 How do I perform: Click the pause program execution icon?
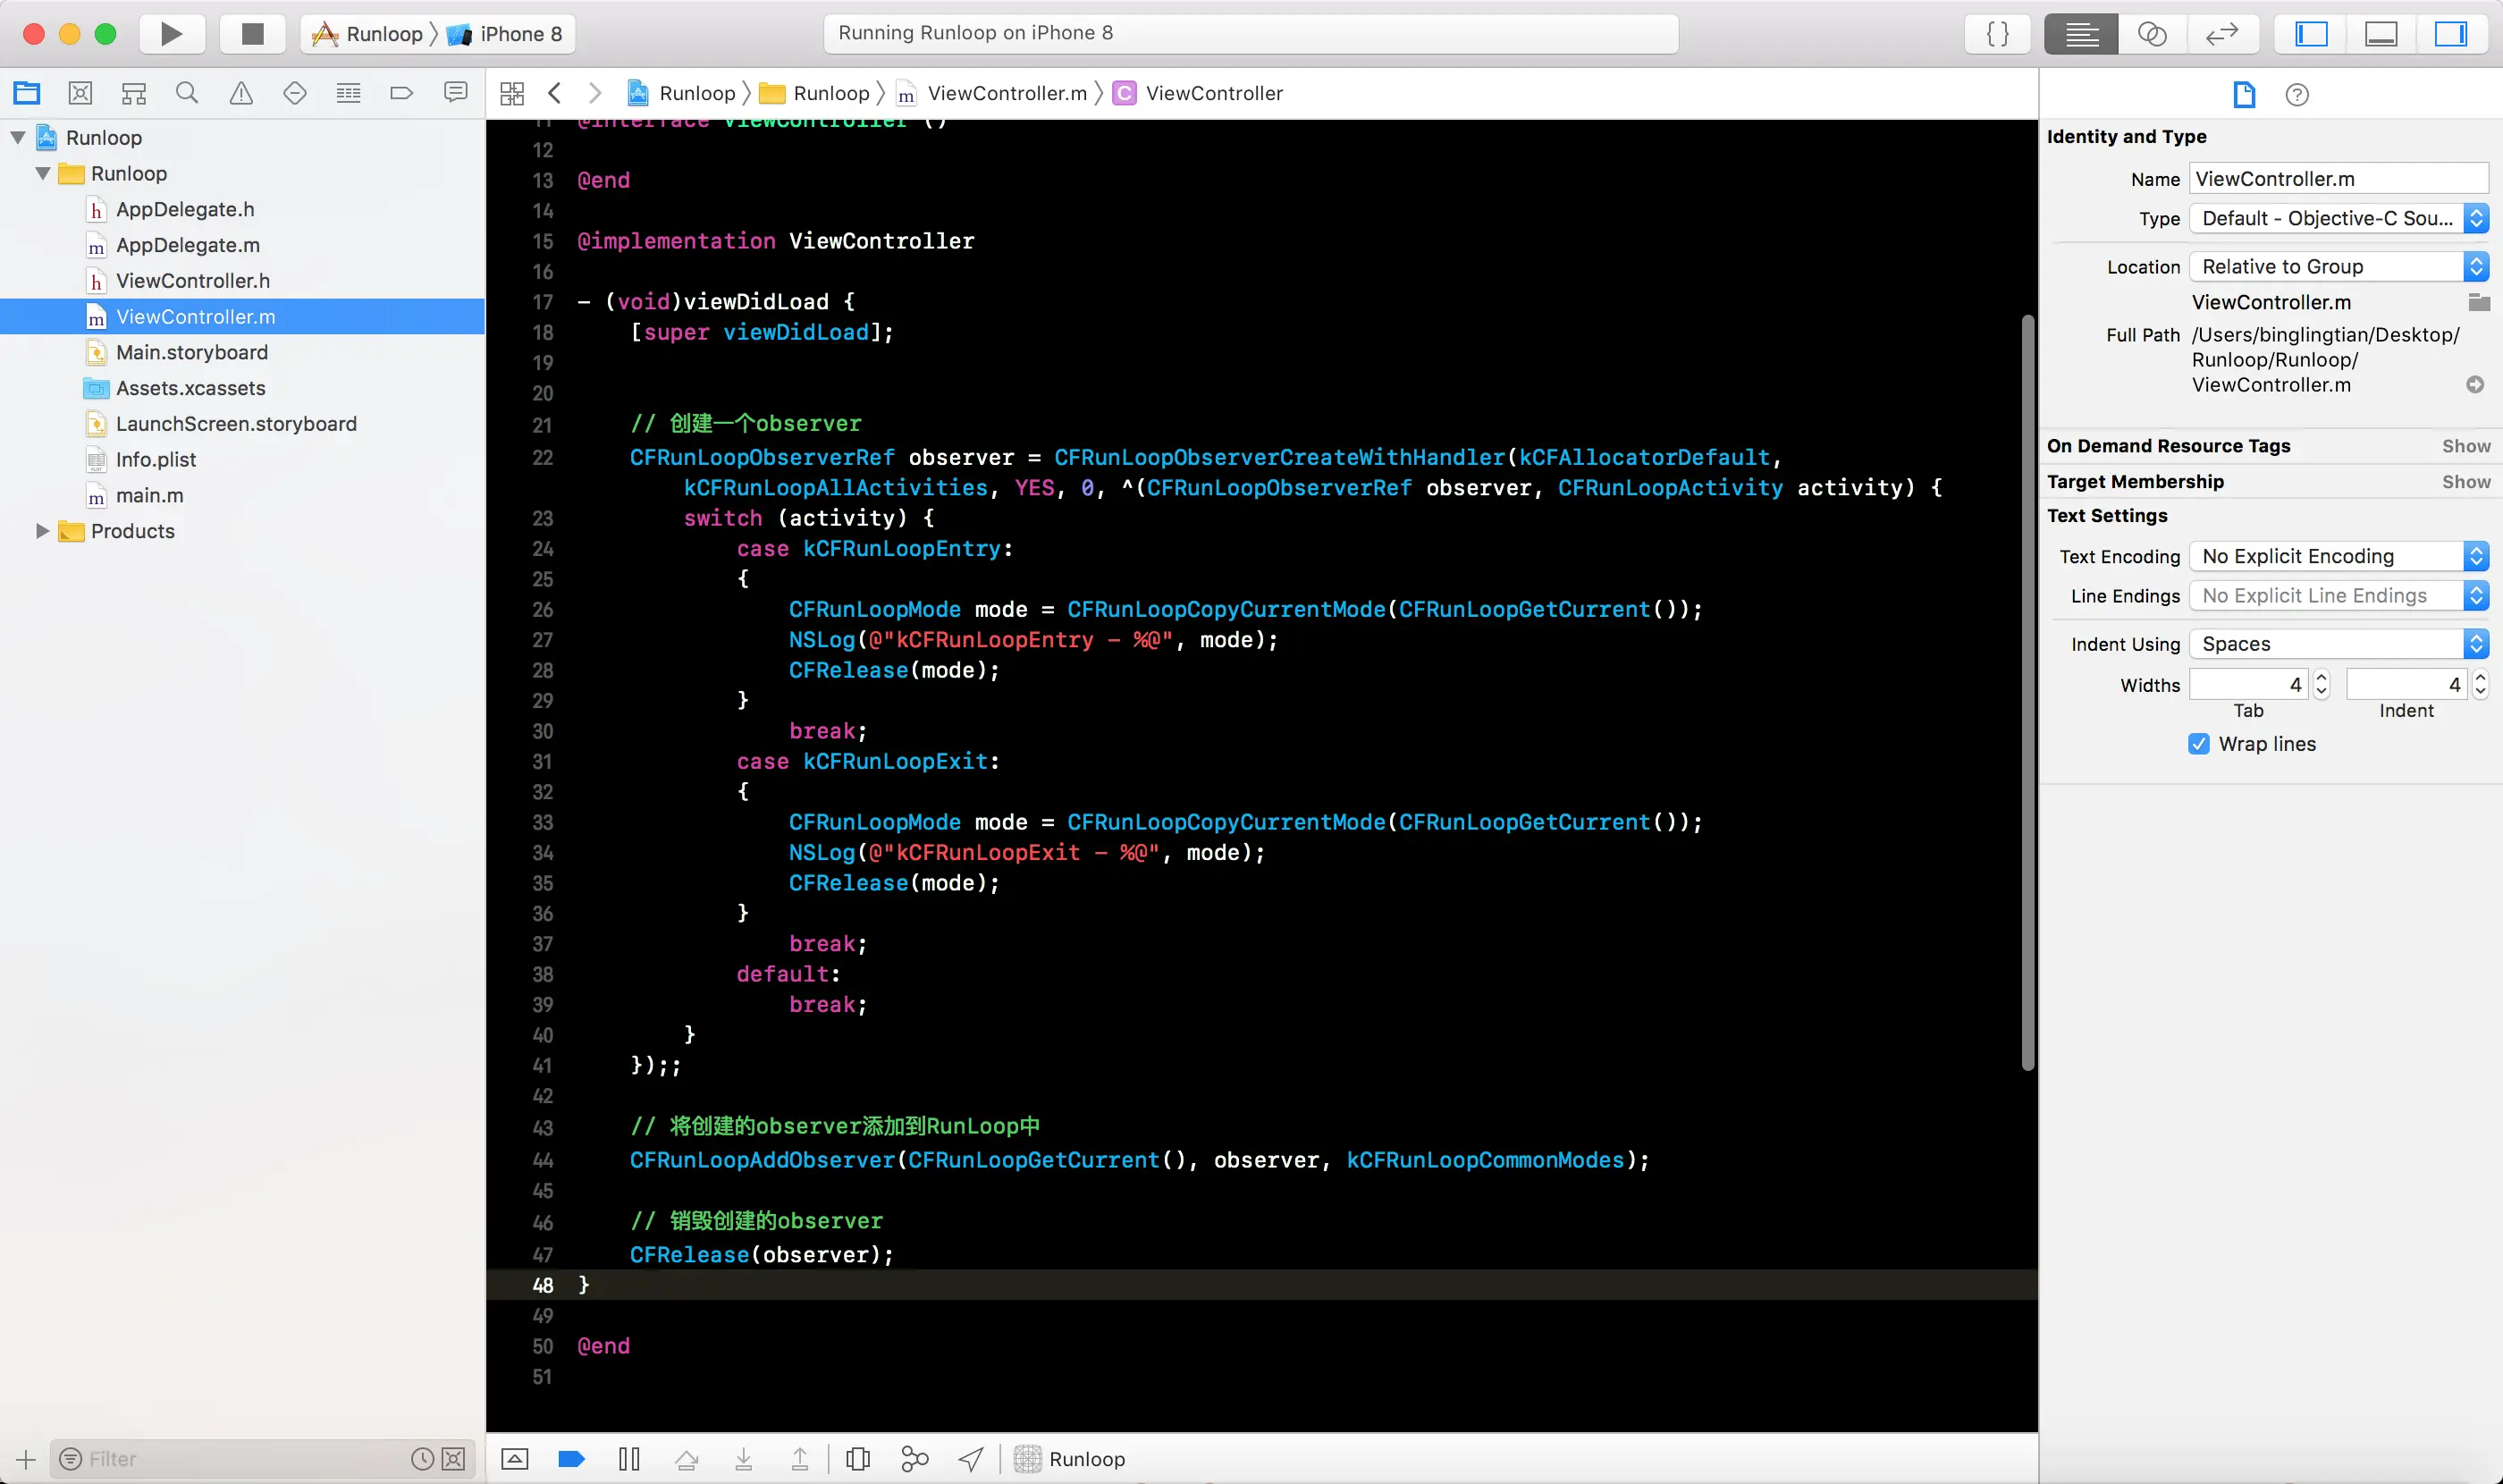click(x=629, y=1459)
